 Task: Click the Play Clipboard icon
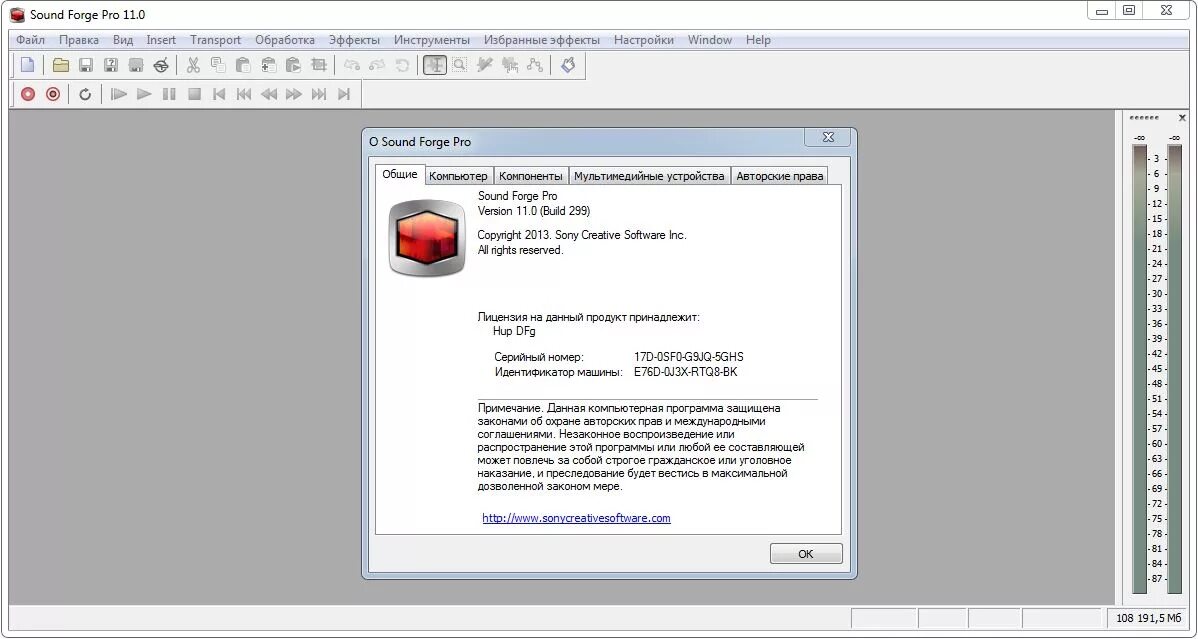pyautogui.click(x=293, y=65)
